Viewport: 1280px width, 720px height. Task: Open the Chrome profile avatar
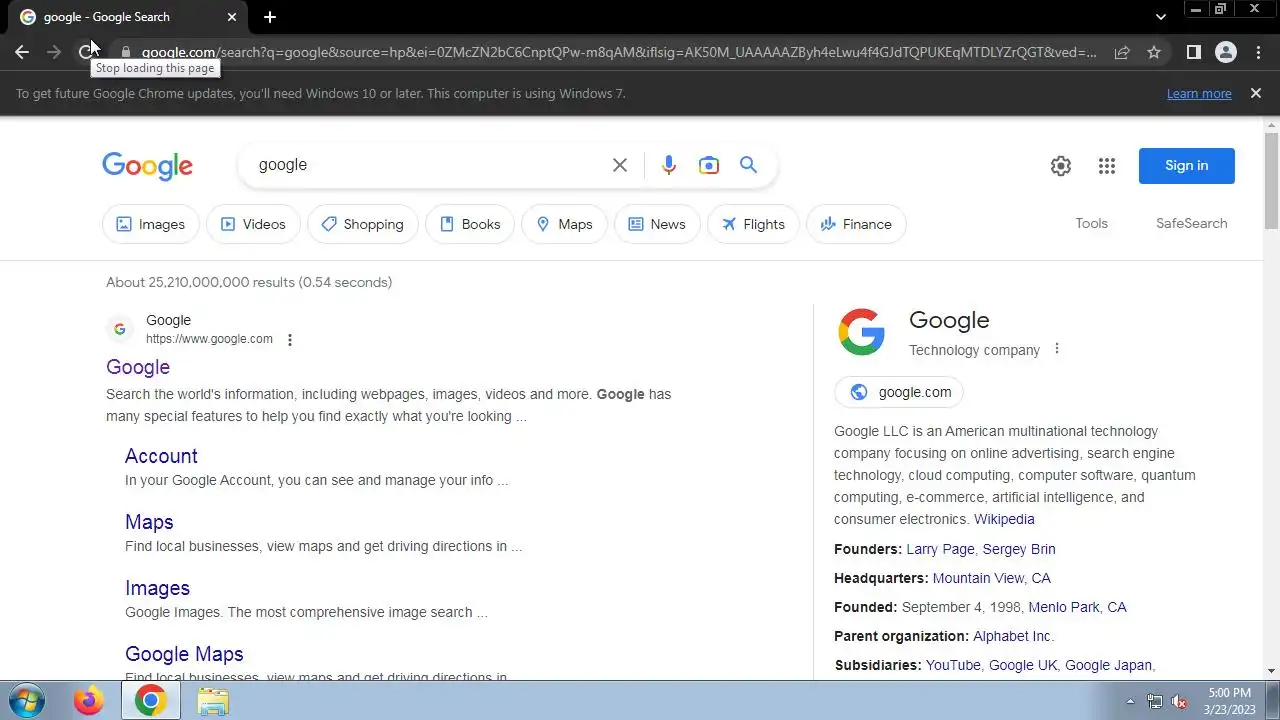[x=1226, y=52]
